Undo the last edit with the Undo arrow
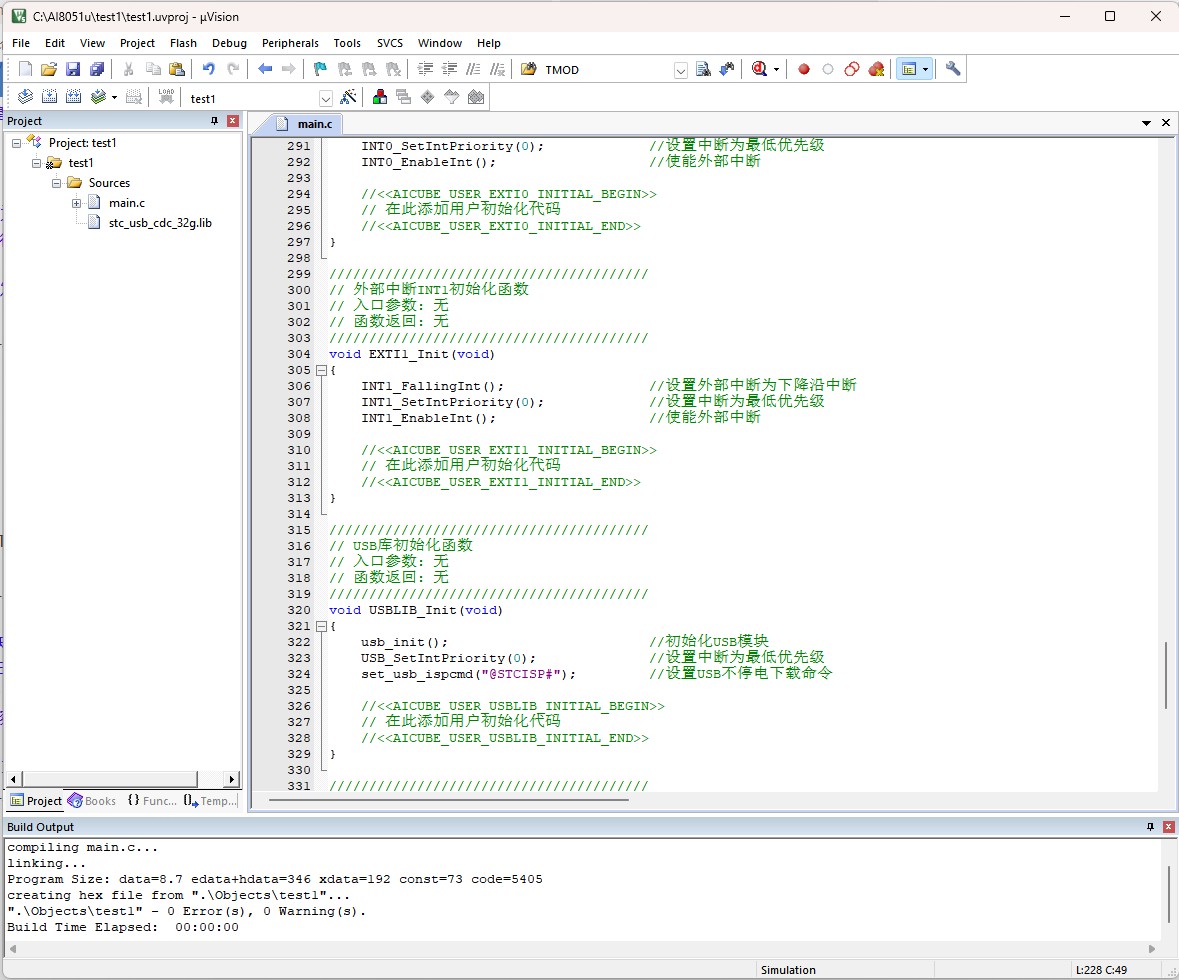This screenshot has height=980, width=1179. pyautogui.click(x=208, y=69)
